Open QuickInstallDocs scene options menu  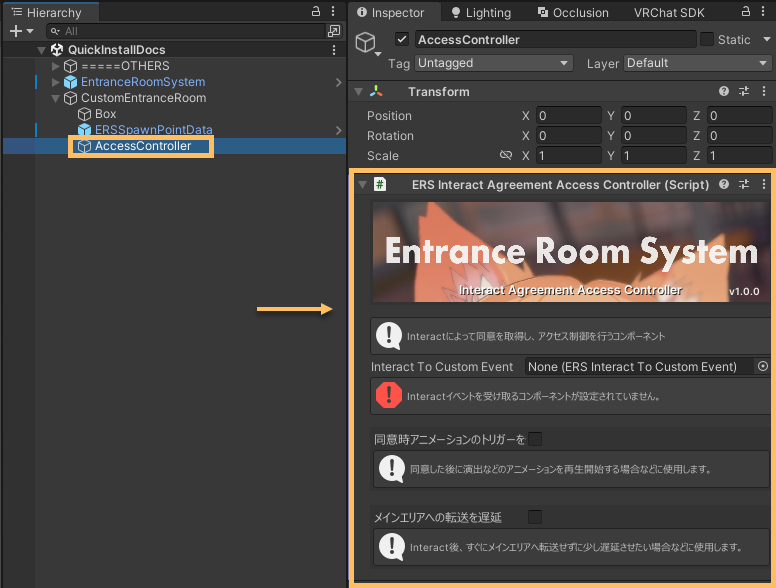[334, 50]
